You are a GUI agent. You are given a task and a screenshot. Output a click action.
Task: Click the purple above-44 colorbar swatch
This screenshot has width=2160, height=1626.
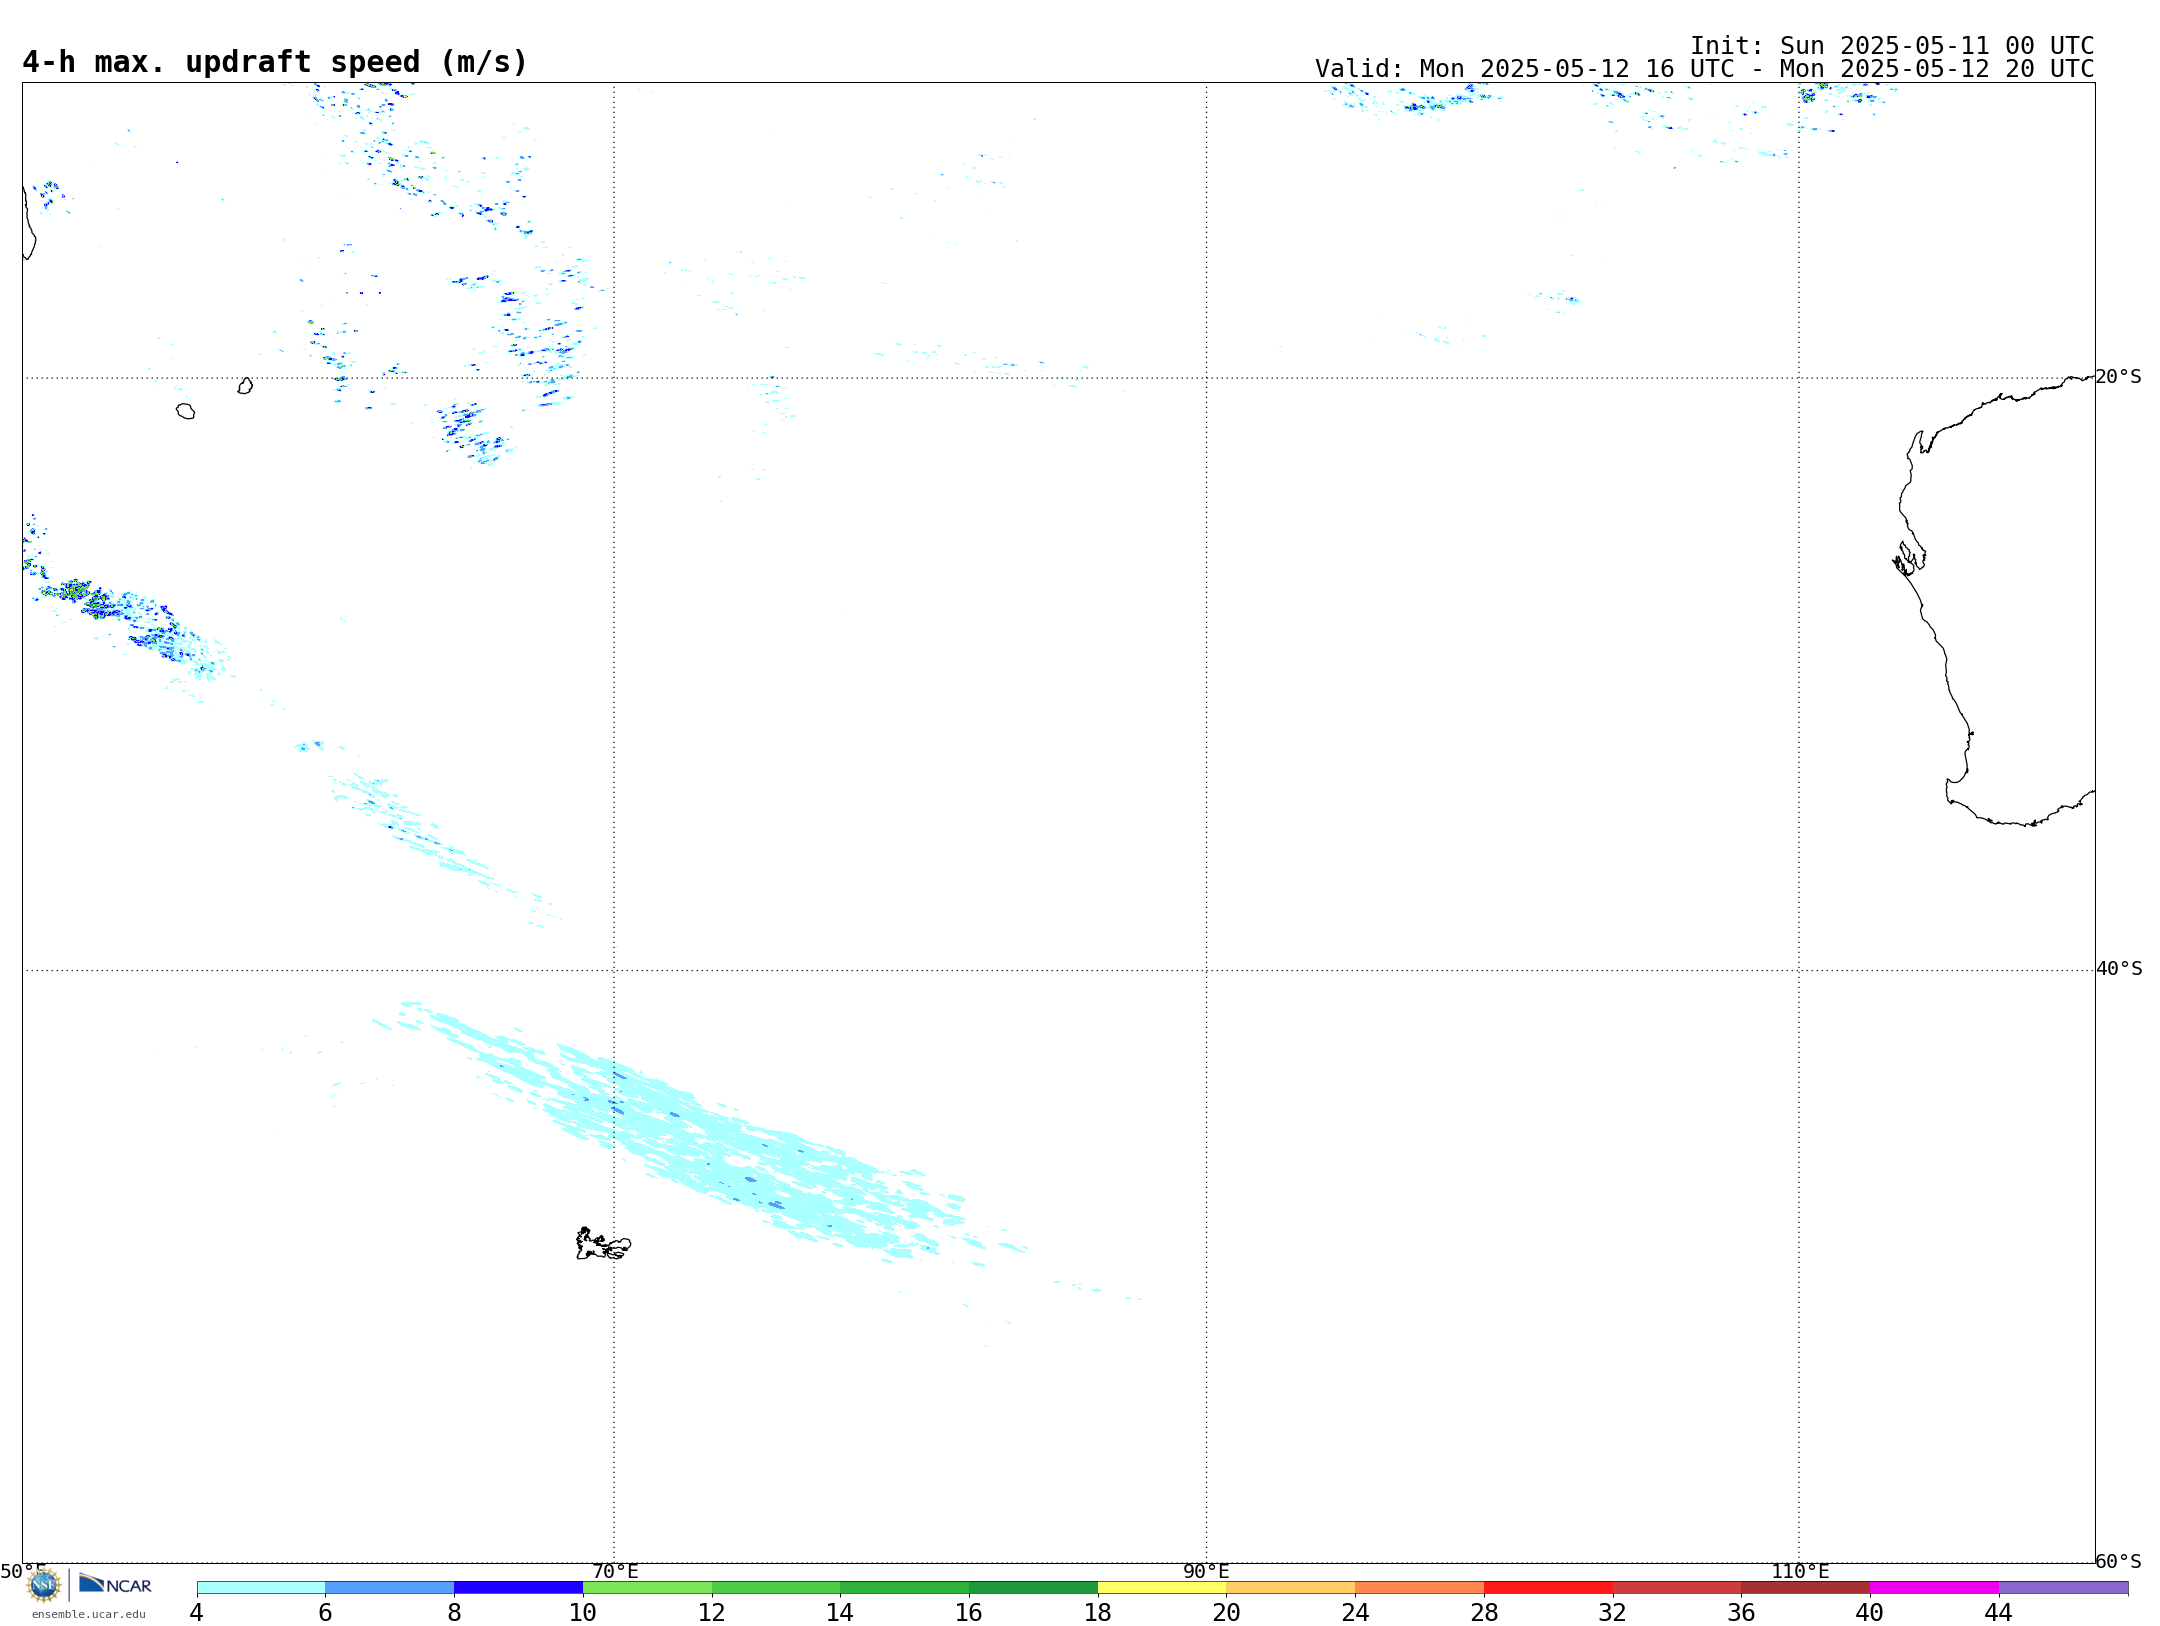(x=2063, y=1587)
